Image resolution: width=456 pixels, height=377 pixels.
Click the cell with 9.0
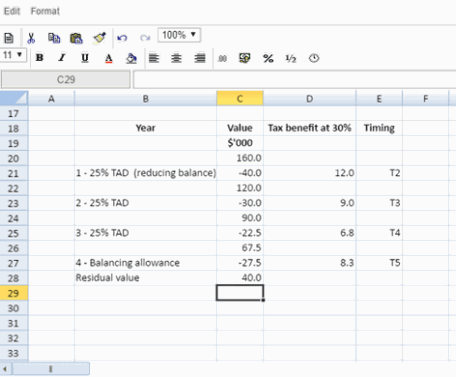pyautogui.click(x=310, y=203)
